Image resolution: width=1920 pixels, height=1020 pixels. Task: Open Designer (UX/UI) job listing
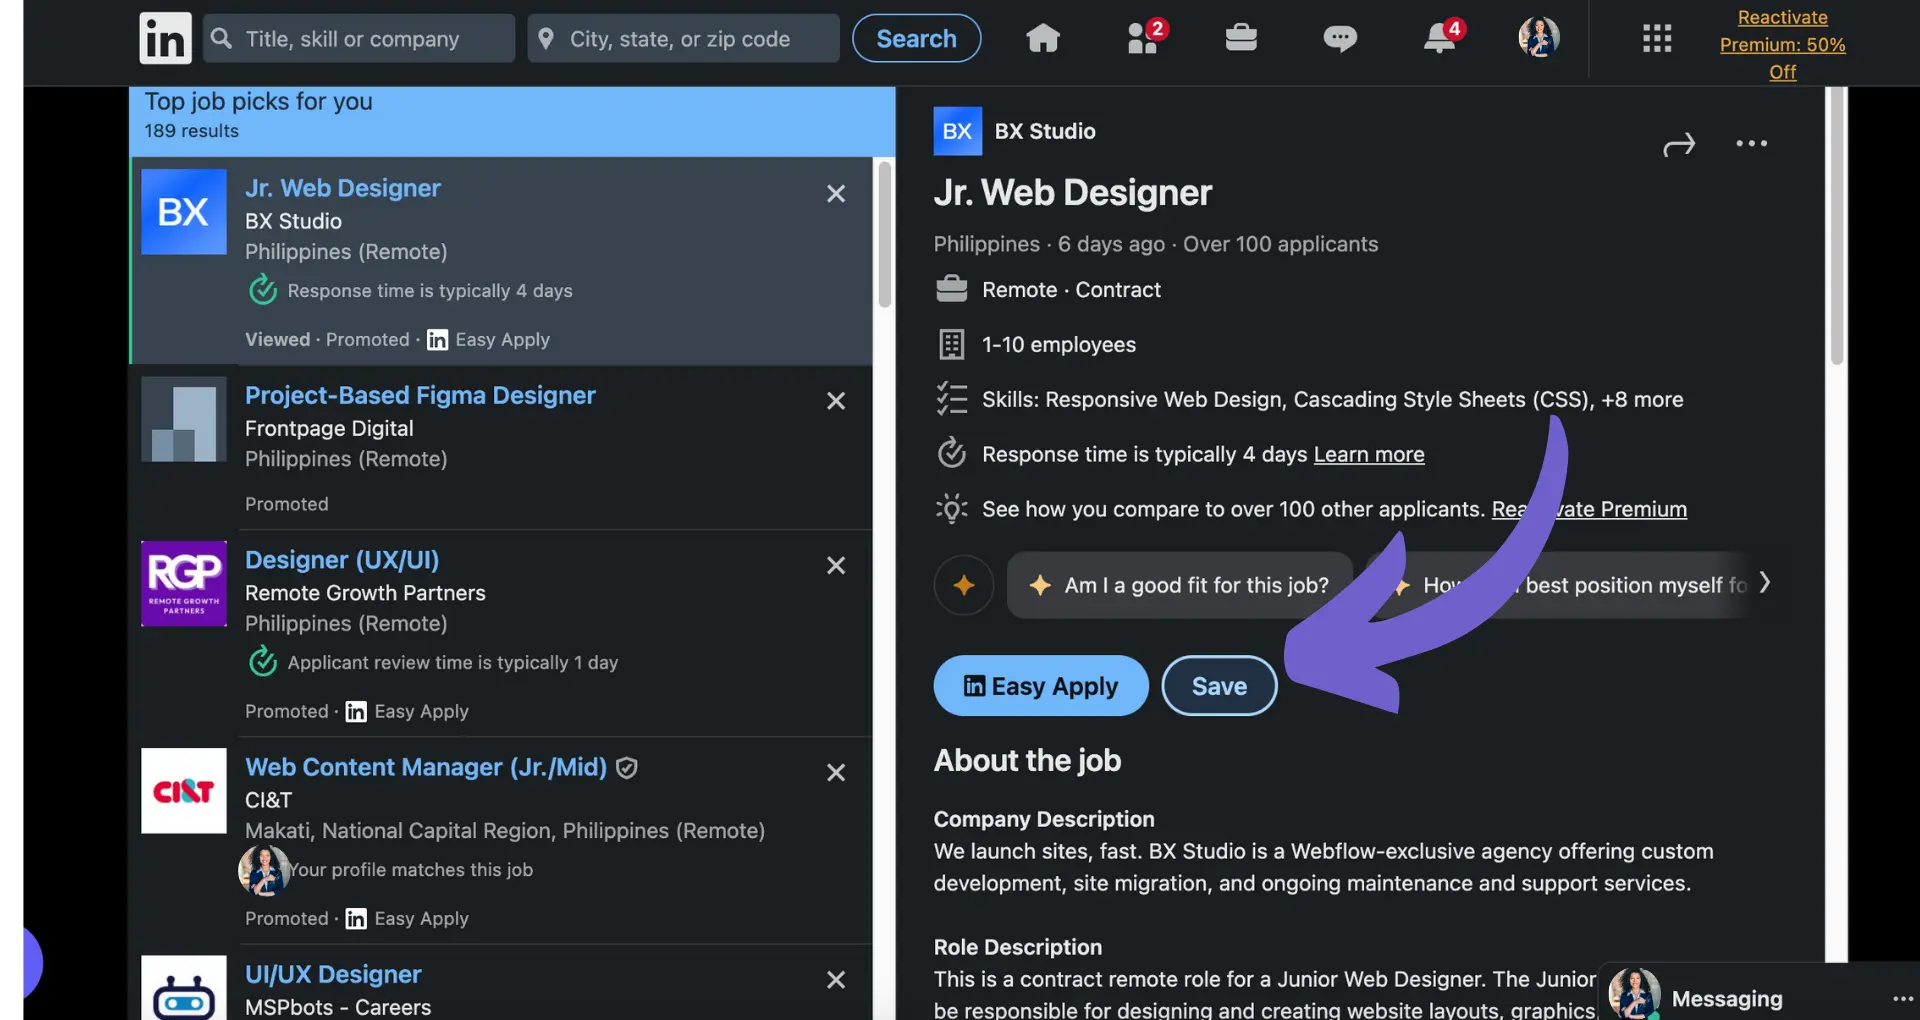[342, 560]
